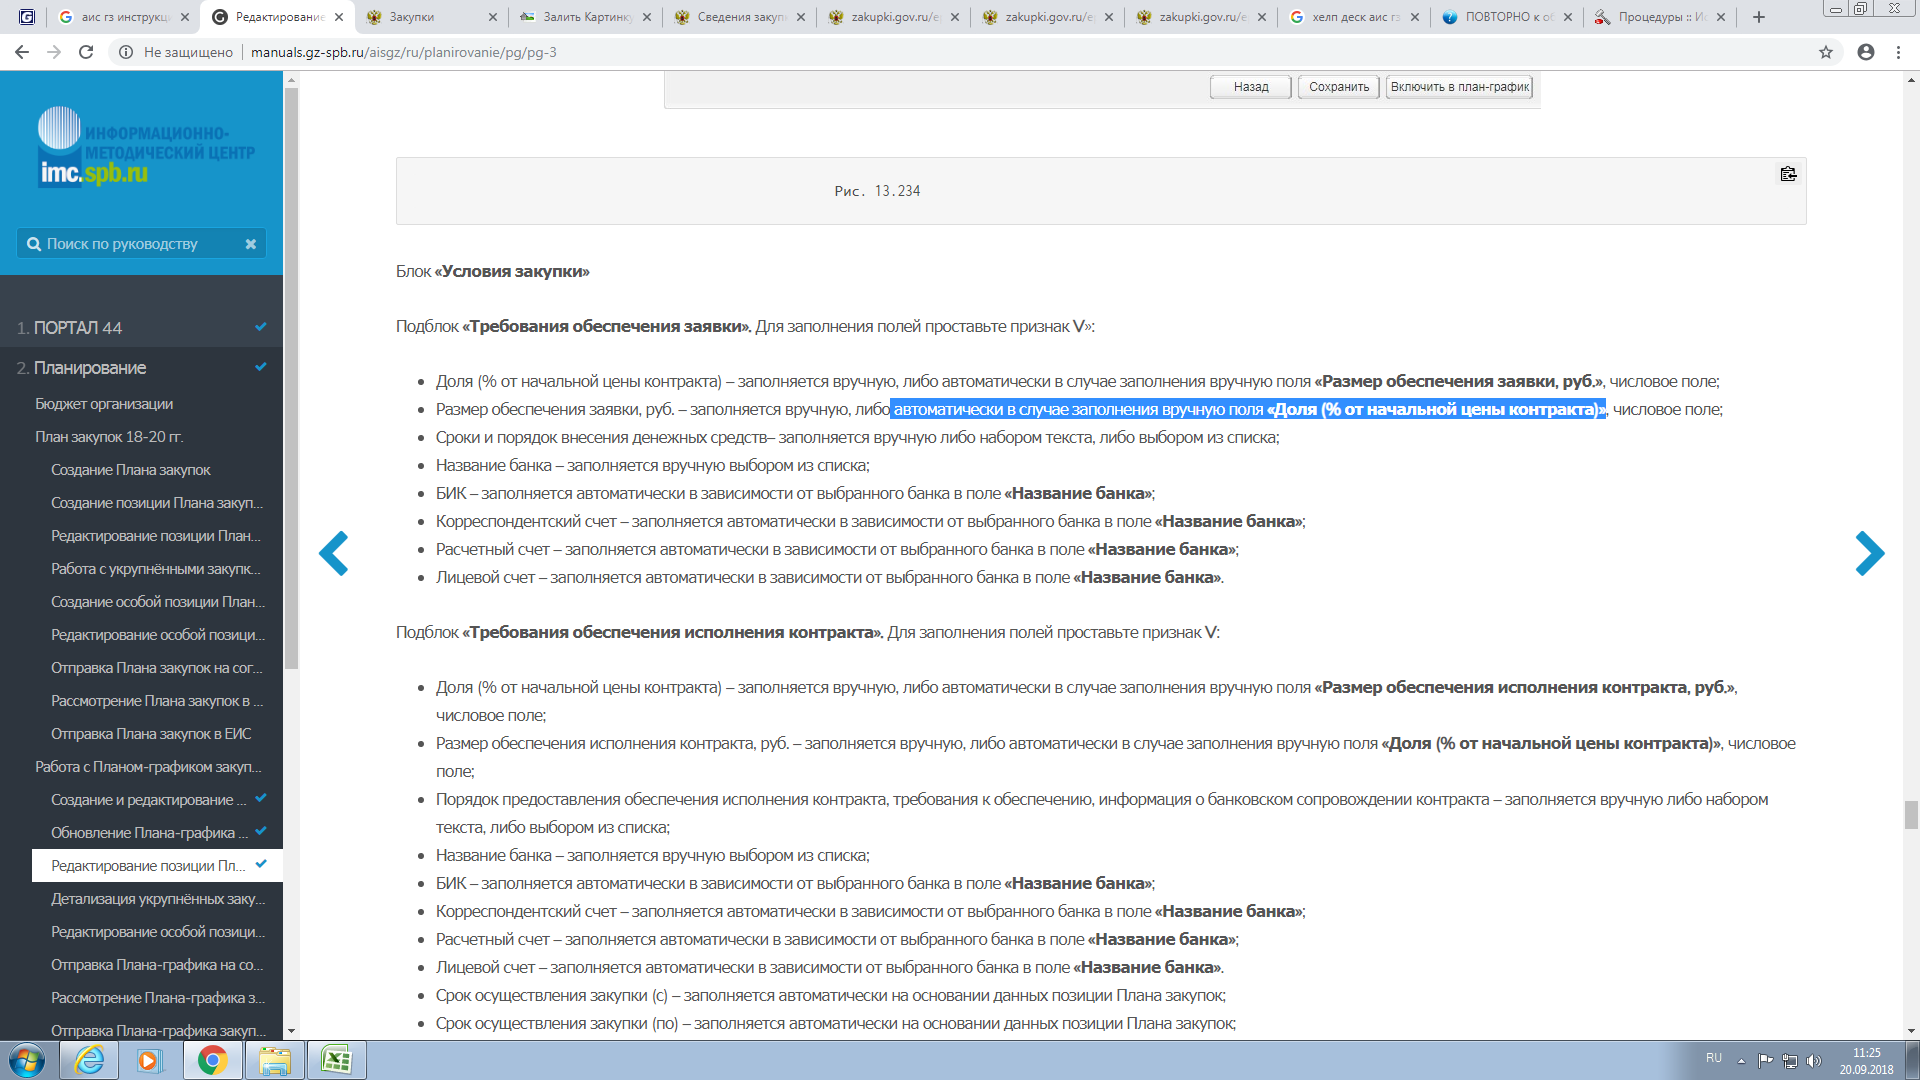Screen dimensions: 1920x1080
Task: Switch to the Сведения закупки tab
Action: point(740,17)
